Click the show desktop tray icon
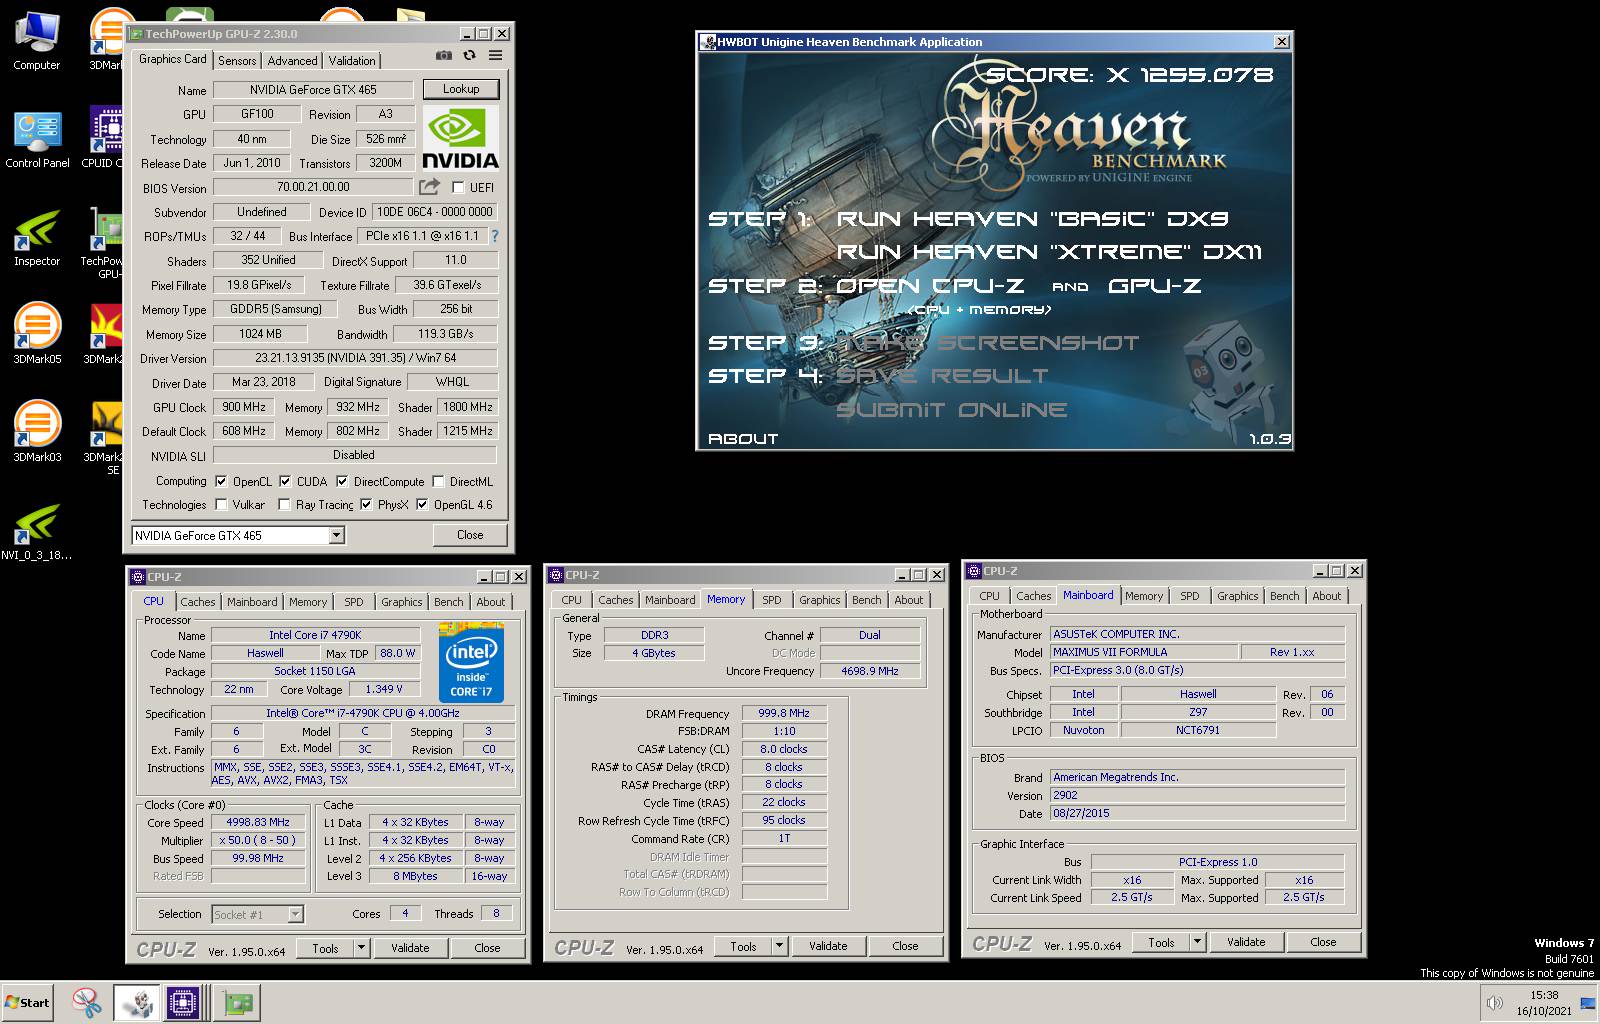Image resolution: width=1600 pixels, height=1024 pixels. tap(1588, 1003)
